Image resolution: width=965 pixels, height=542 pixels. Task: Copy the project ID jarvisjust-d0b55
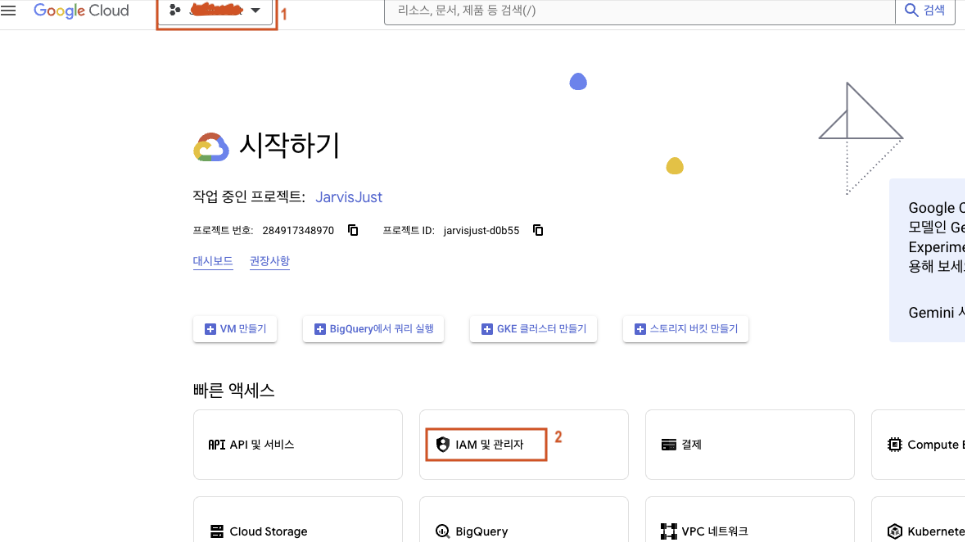[x=538, y=230]
